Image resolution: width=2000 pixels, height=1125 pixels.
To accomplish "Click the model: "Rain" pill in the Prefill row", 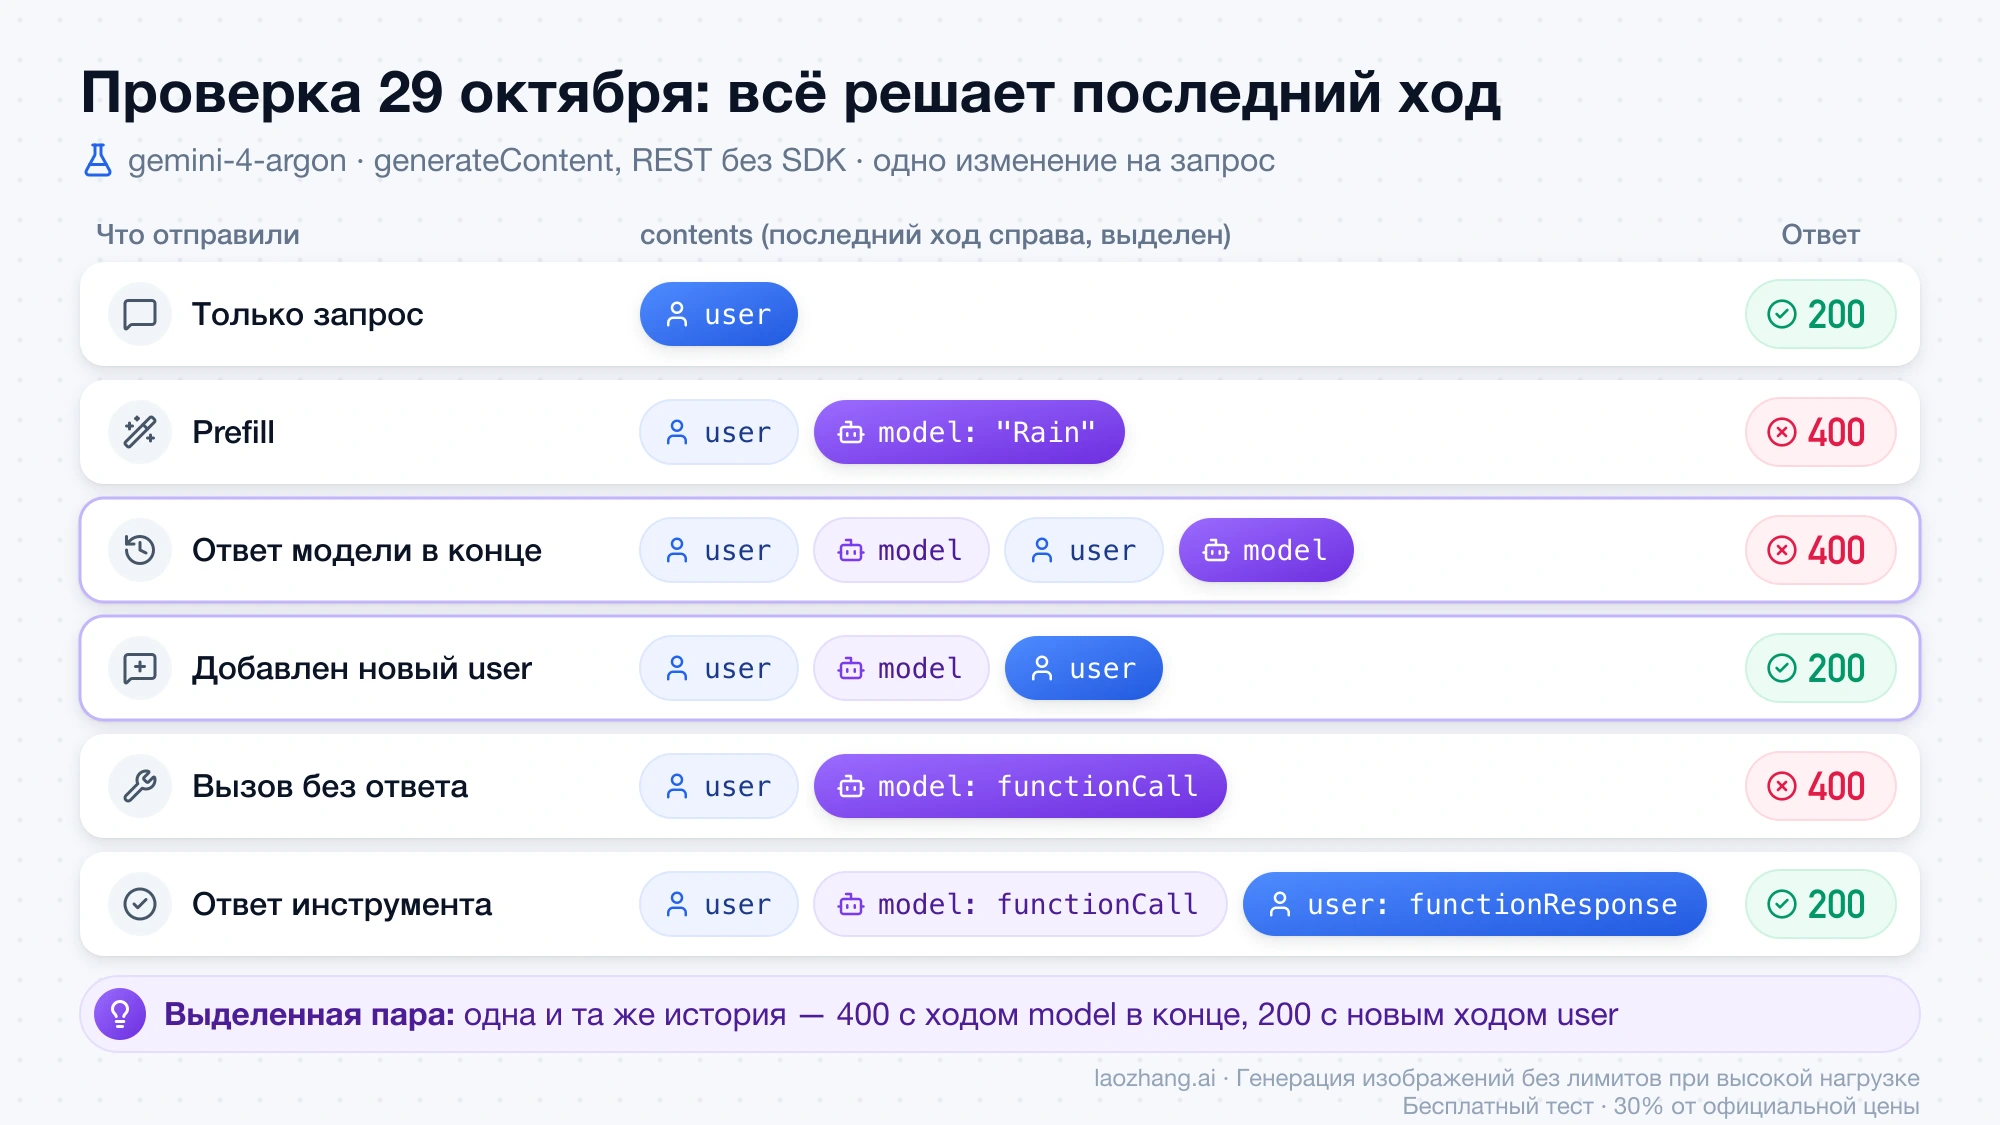I will pyautogui.click(x=969, y=432).
